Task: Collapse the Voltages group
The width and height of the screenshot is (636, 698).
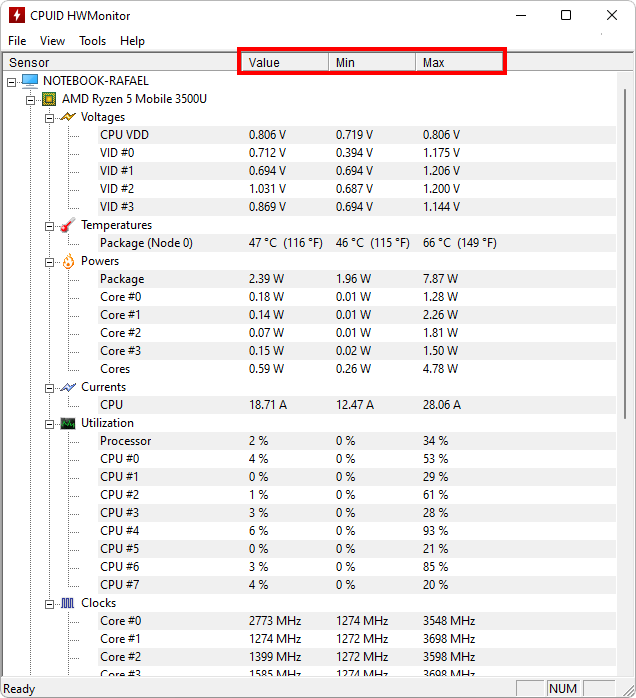Action: [x=49, y=118]
